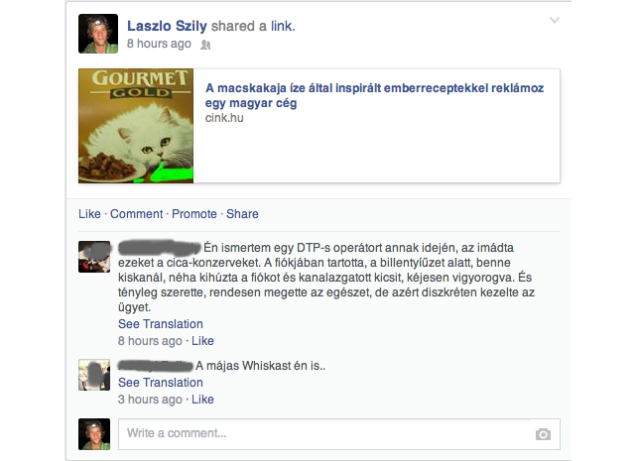
Task: See Translation of the DTP operator comment
Action: point(160,324)
